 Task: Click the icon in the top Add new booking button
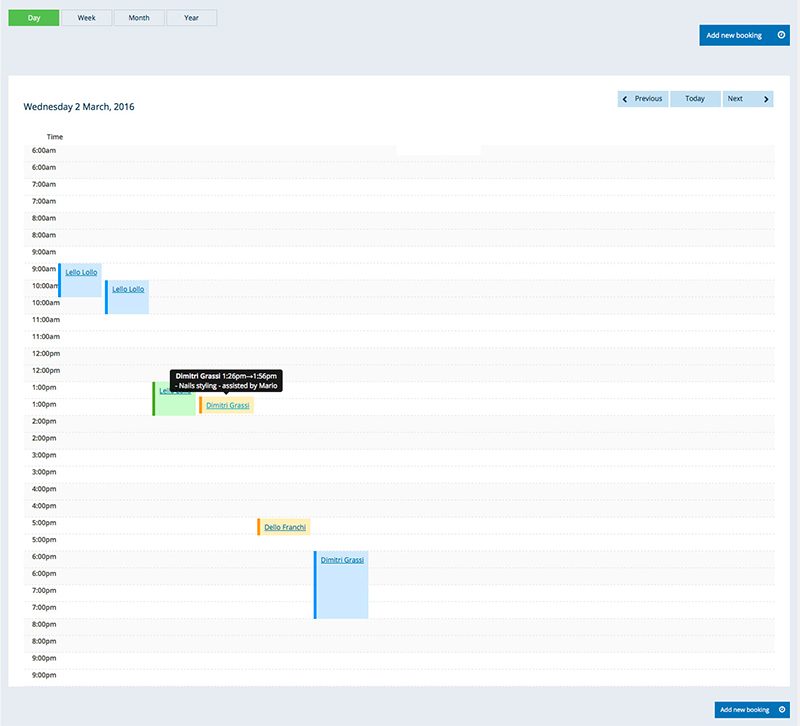(x=781, y=35)
